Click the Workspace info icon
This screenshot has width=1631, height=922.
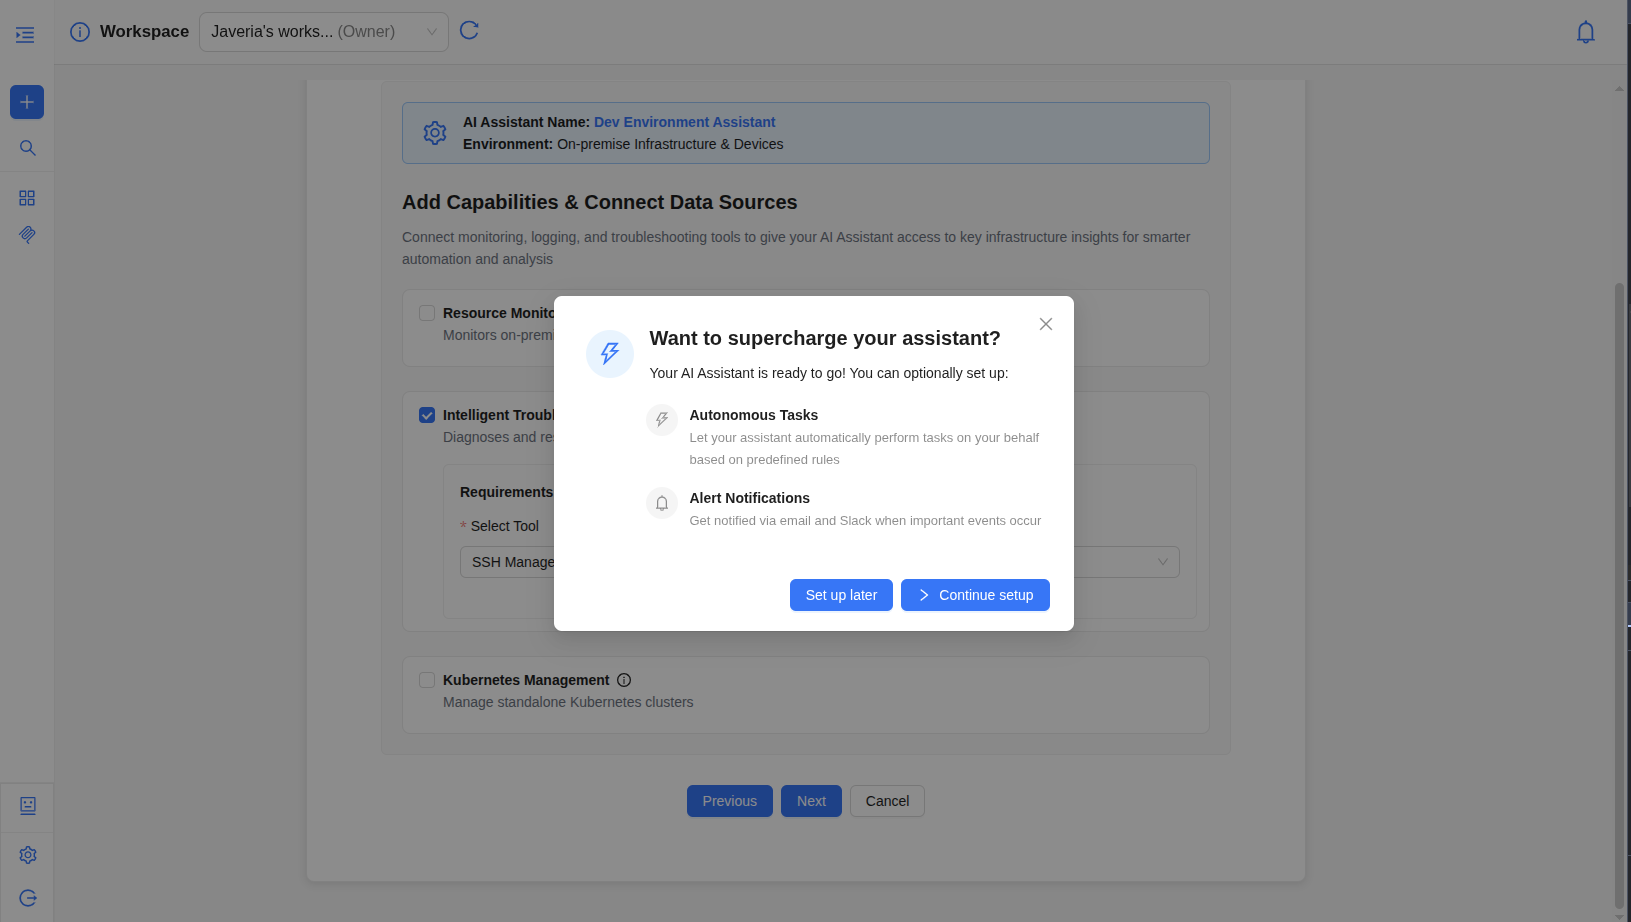(80, 32)
